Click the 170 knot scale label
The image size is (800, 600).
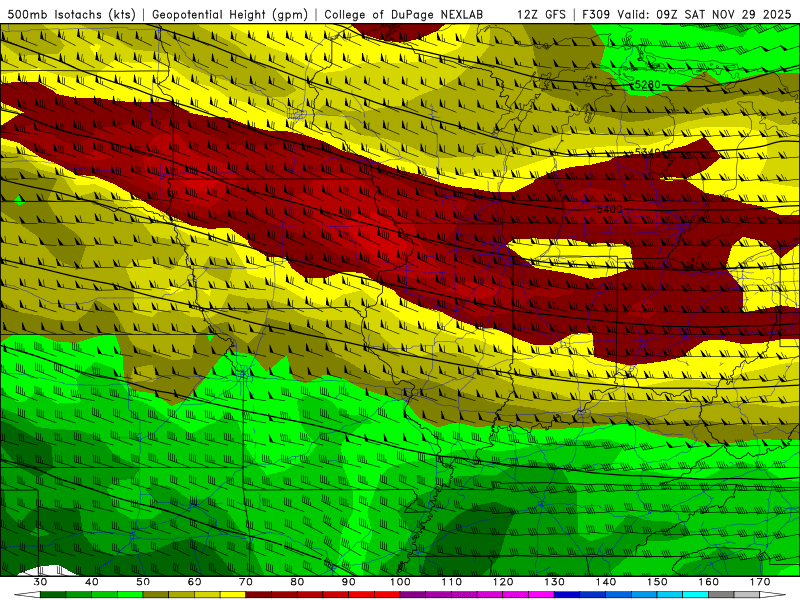point(760,582)
